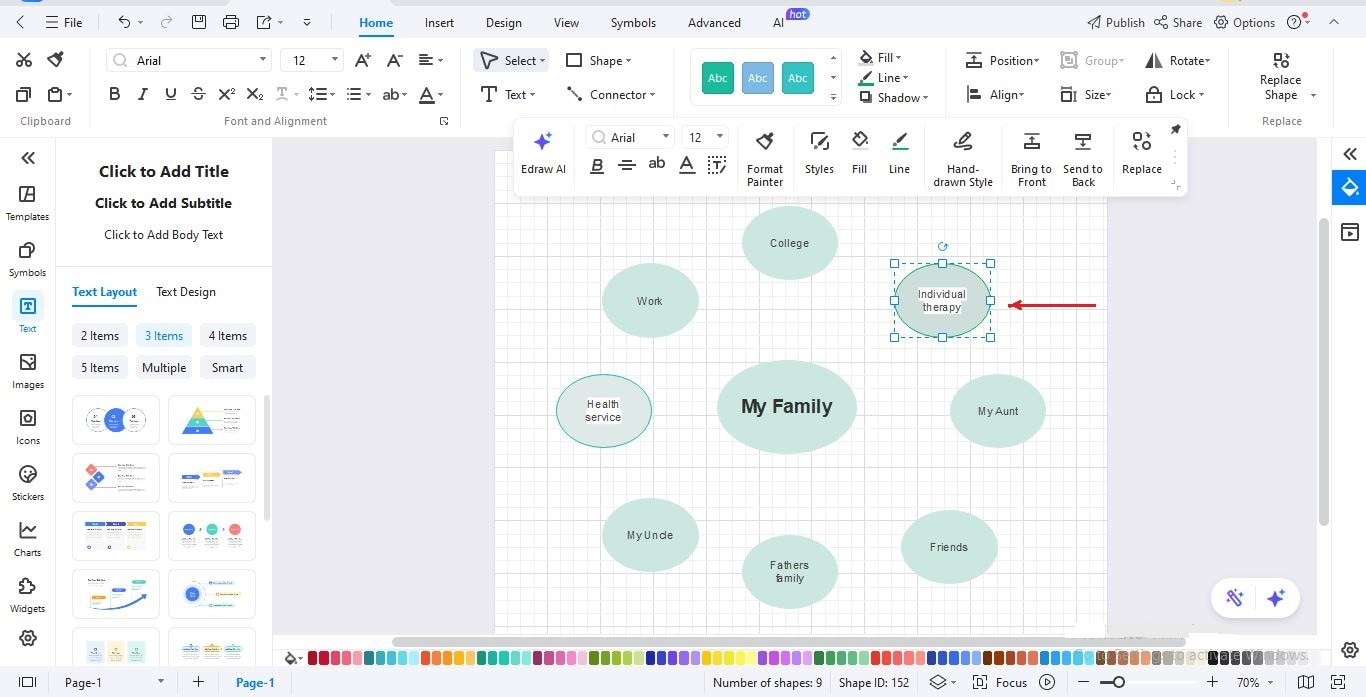The width and height of the screenshot is (1366, 697).
Task: Switch to the Insert tab
Action: [x=439, y=22]
